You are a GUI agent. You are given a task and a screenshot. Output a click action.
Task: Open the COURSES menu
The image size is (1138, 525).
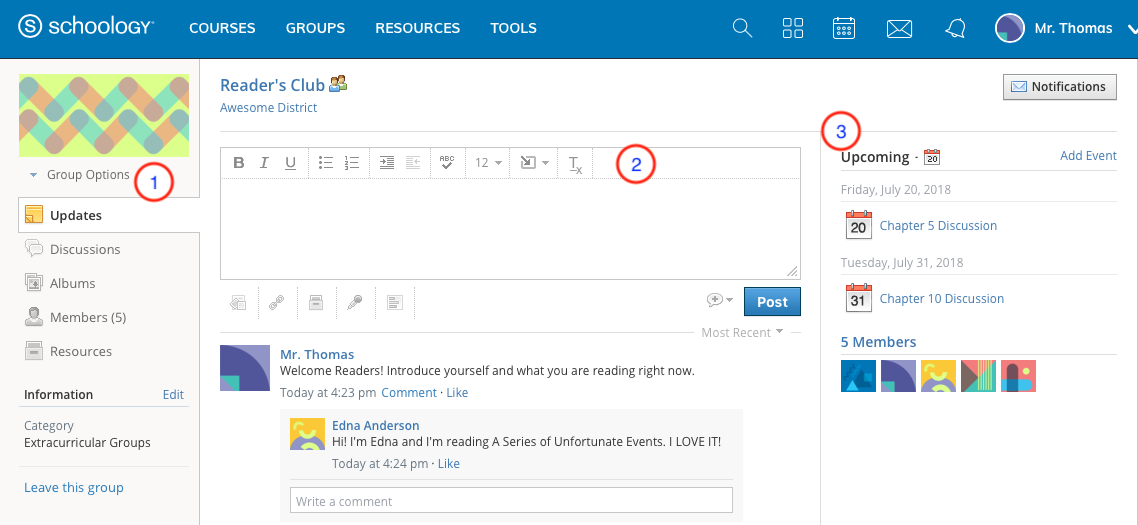pyautogui.click(x=222, y=28)
